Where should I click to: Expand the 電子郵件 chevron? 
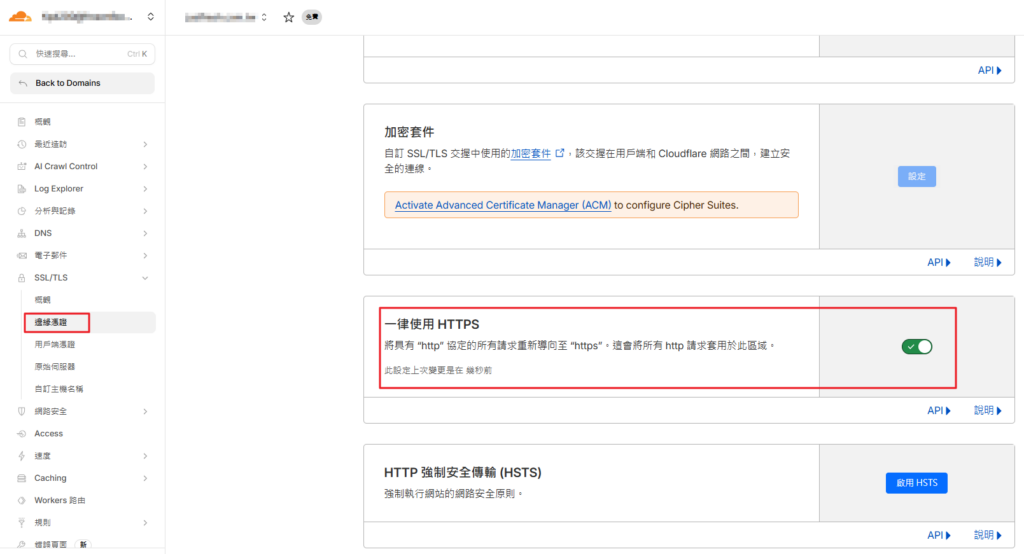(145, 255)
